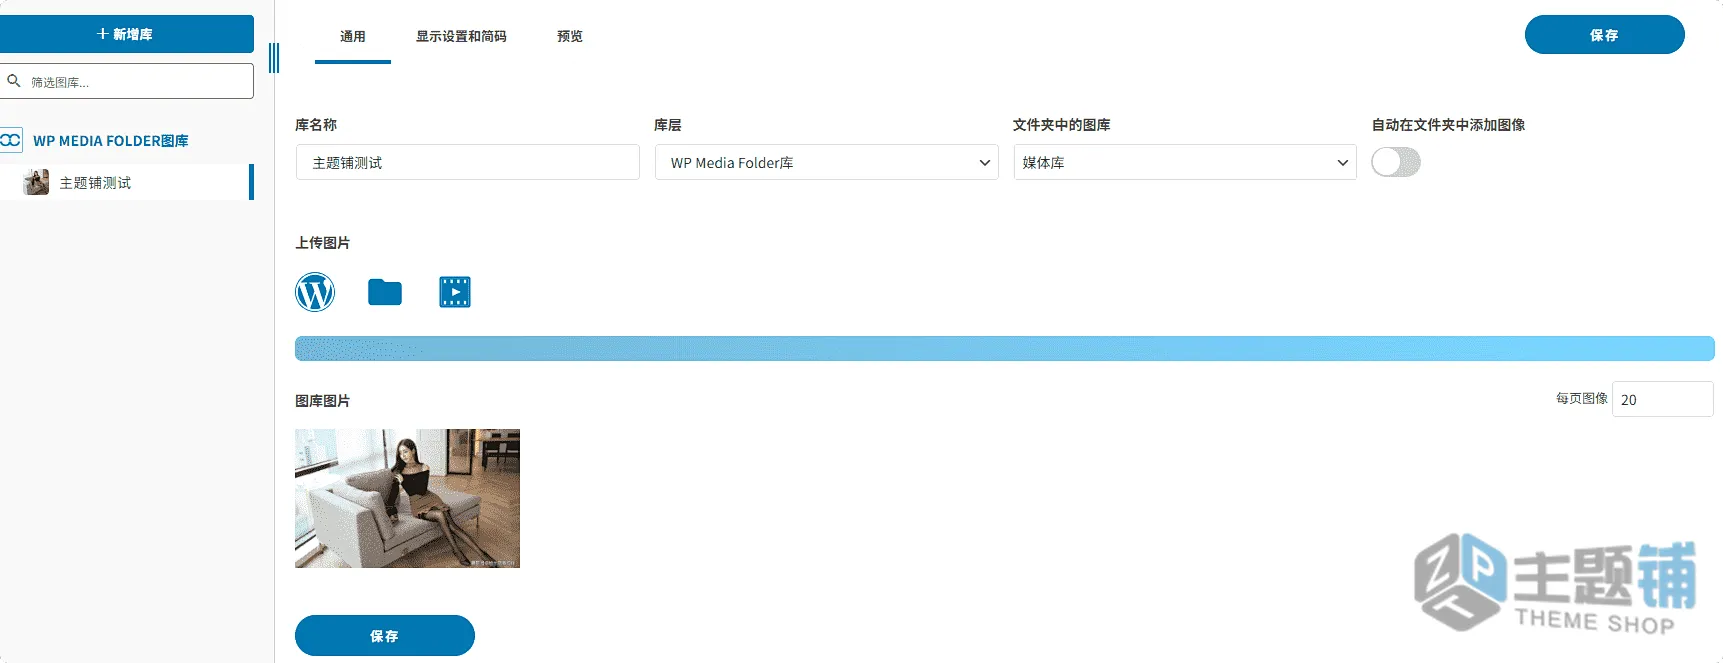Click the 图库图片 label
The width and height of the screenshot is (1723, 663).
323,401
